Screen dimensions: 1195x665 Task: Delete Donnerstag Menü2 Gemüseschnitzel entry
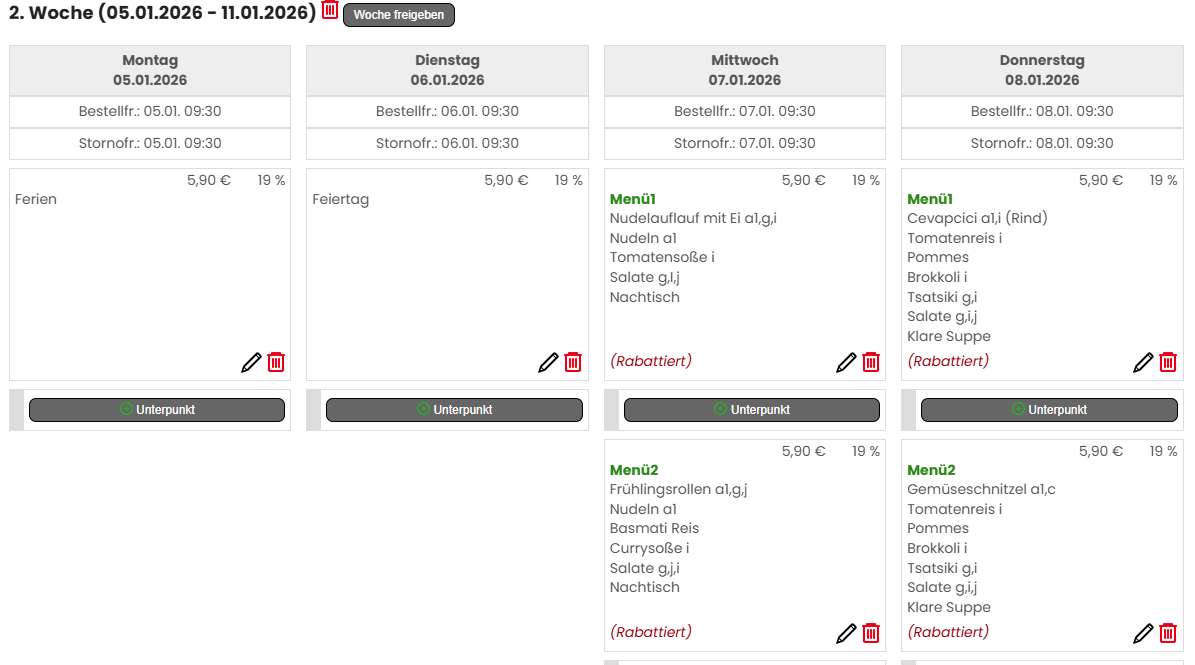(1168, 633)
